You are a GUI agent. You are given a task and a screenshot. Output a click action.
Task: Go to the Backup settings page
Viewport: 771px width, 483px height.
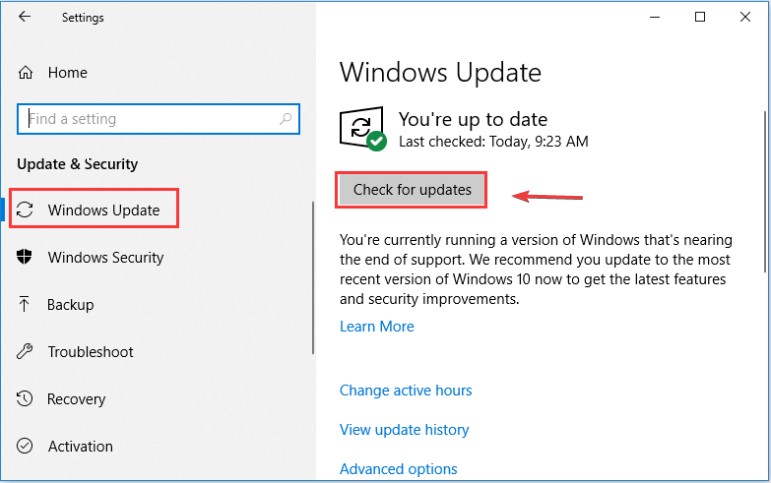[70, 305]
